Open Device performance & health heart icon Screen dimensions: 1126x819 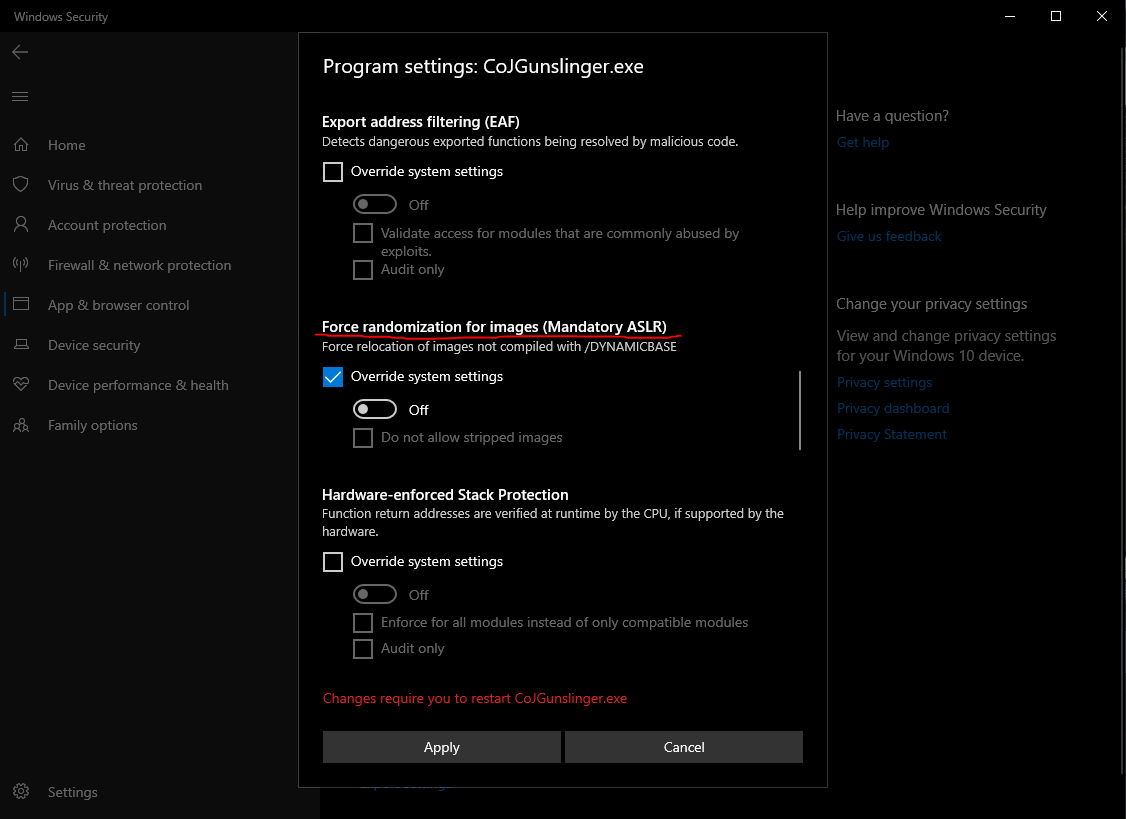(x=20, y=385)
